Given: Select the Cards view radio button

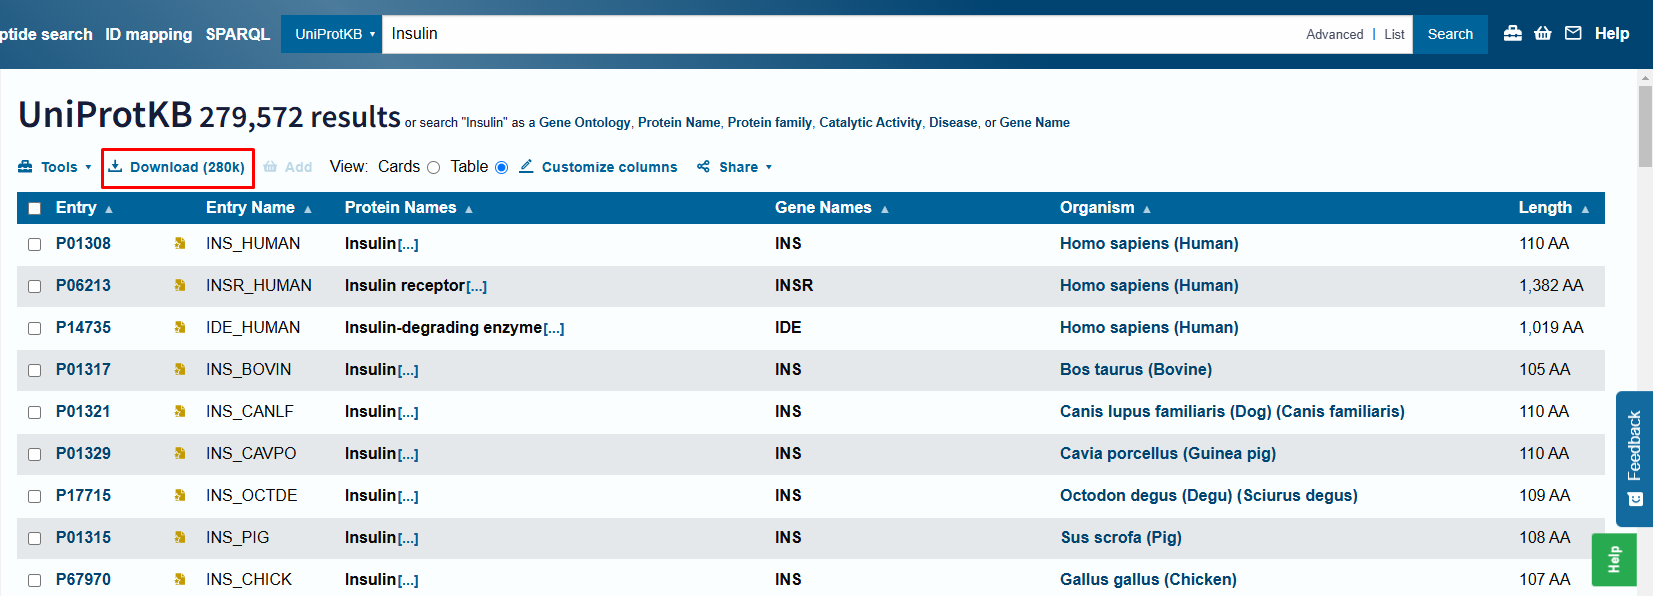Looking at the screenshot, I should pos(433,167).
